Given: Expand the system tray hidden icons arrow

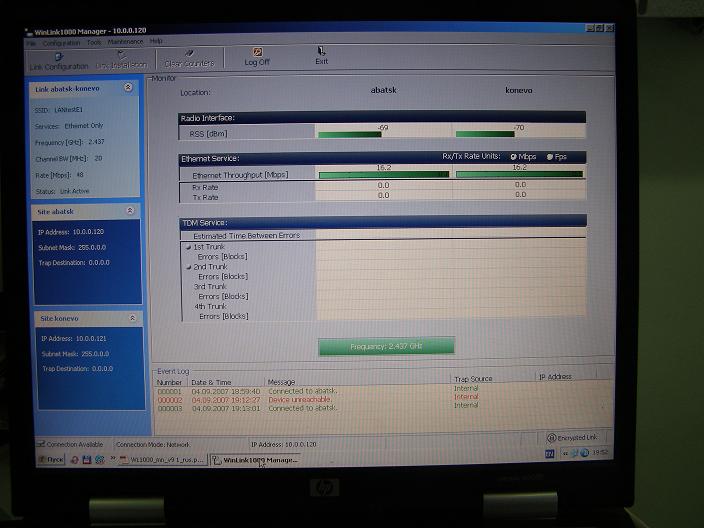Looking at the screenshot, I should 565,453.
